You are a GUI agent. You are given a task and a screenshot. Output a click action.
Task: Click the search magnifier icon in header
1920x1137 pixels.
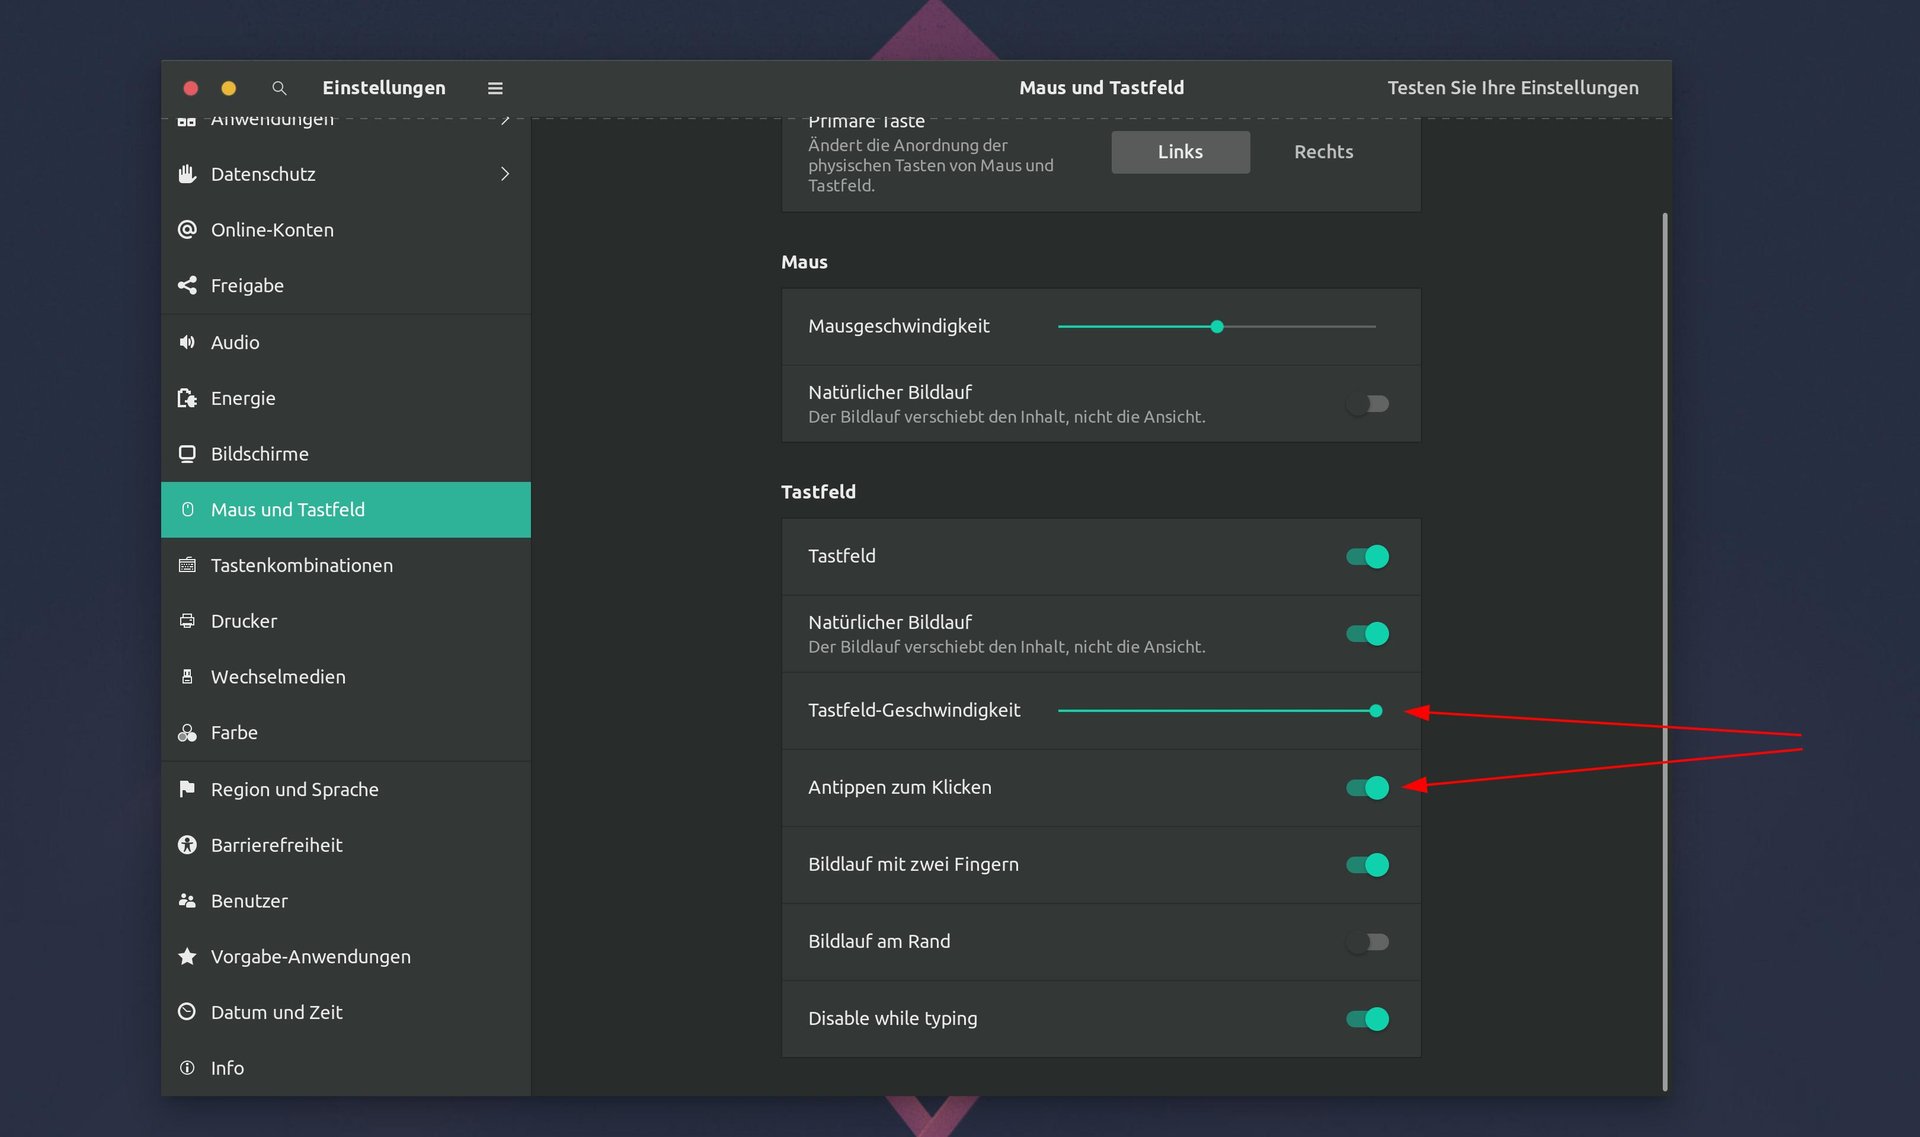point(279,88)
